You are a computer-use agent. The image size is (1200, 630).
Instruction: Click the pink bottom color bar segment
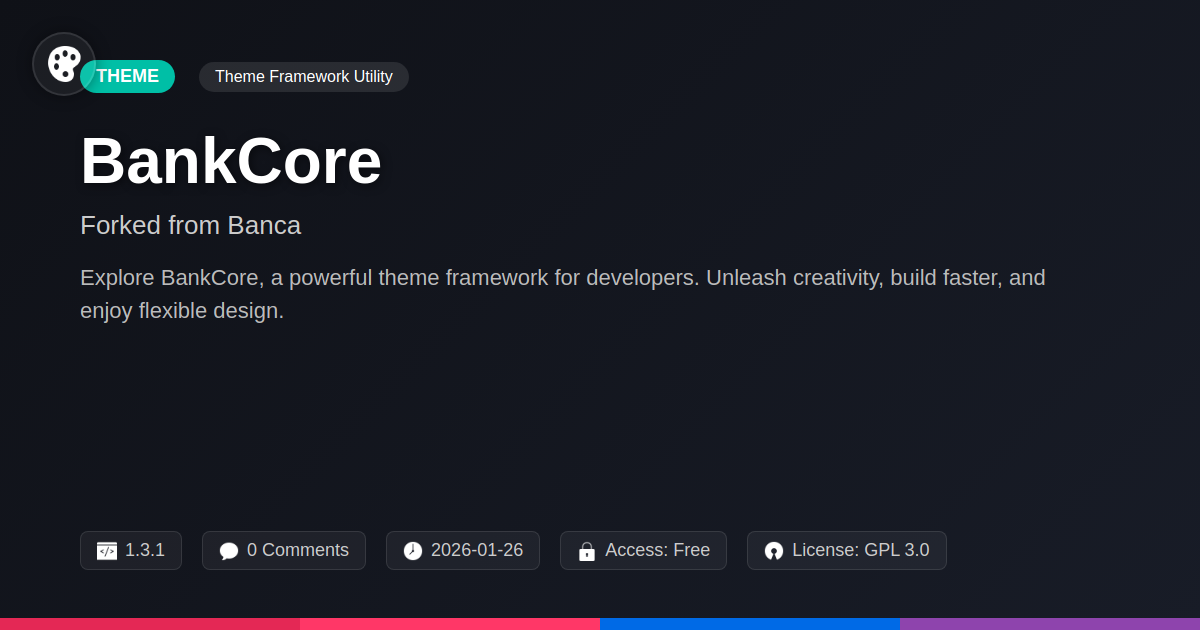(450, 624)
